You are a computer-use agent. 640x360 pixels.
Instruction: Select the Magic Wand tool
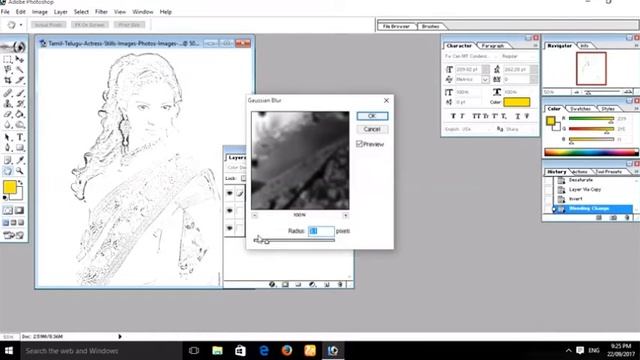pyautogui.click(x=20, y=70)
